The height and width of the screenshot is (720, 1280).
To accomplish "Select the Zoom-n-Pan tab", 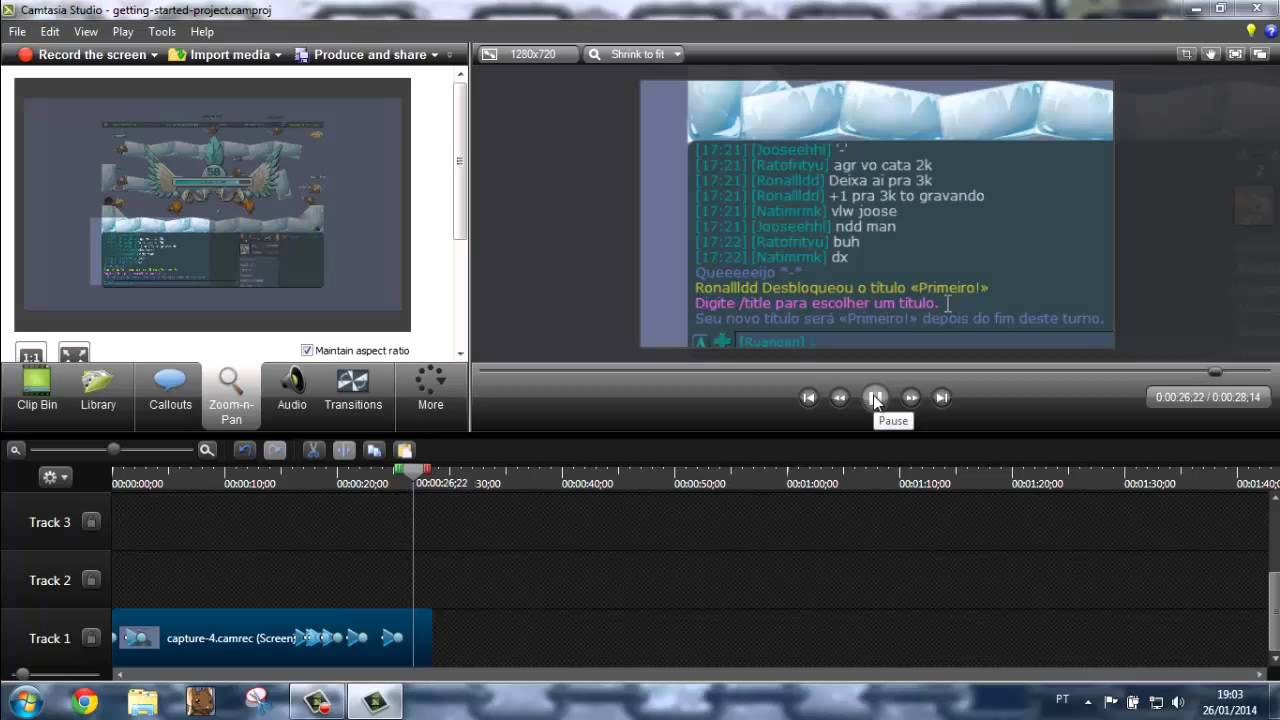I will (x=231, y=395).
